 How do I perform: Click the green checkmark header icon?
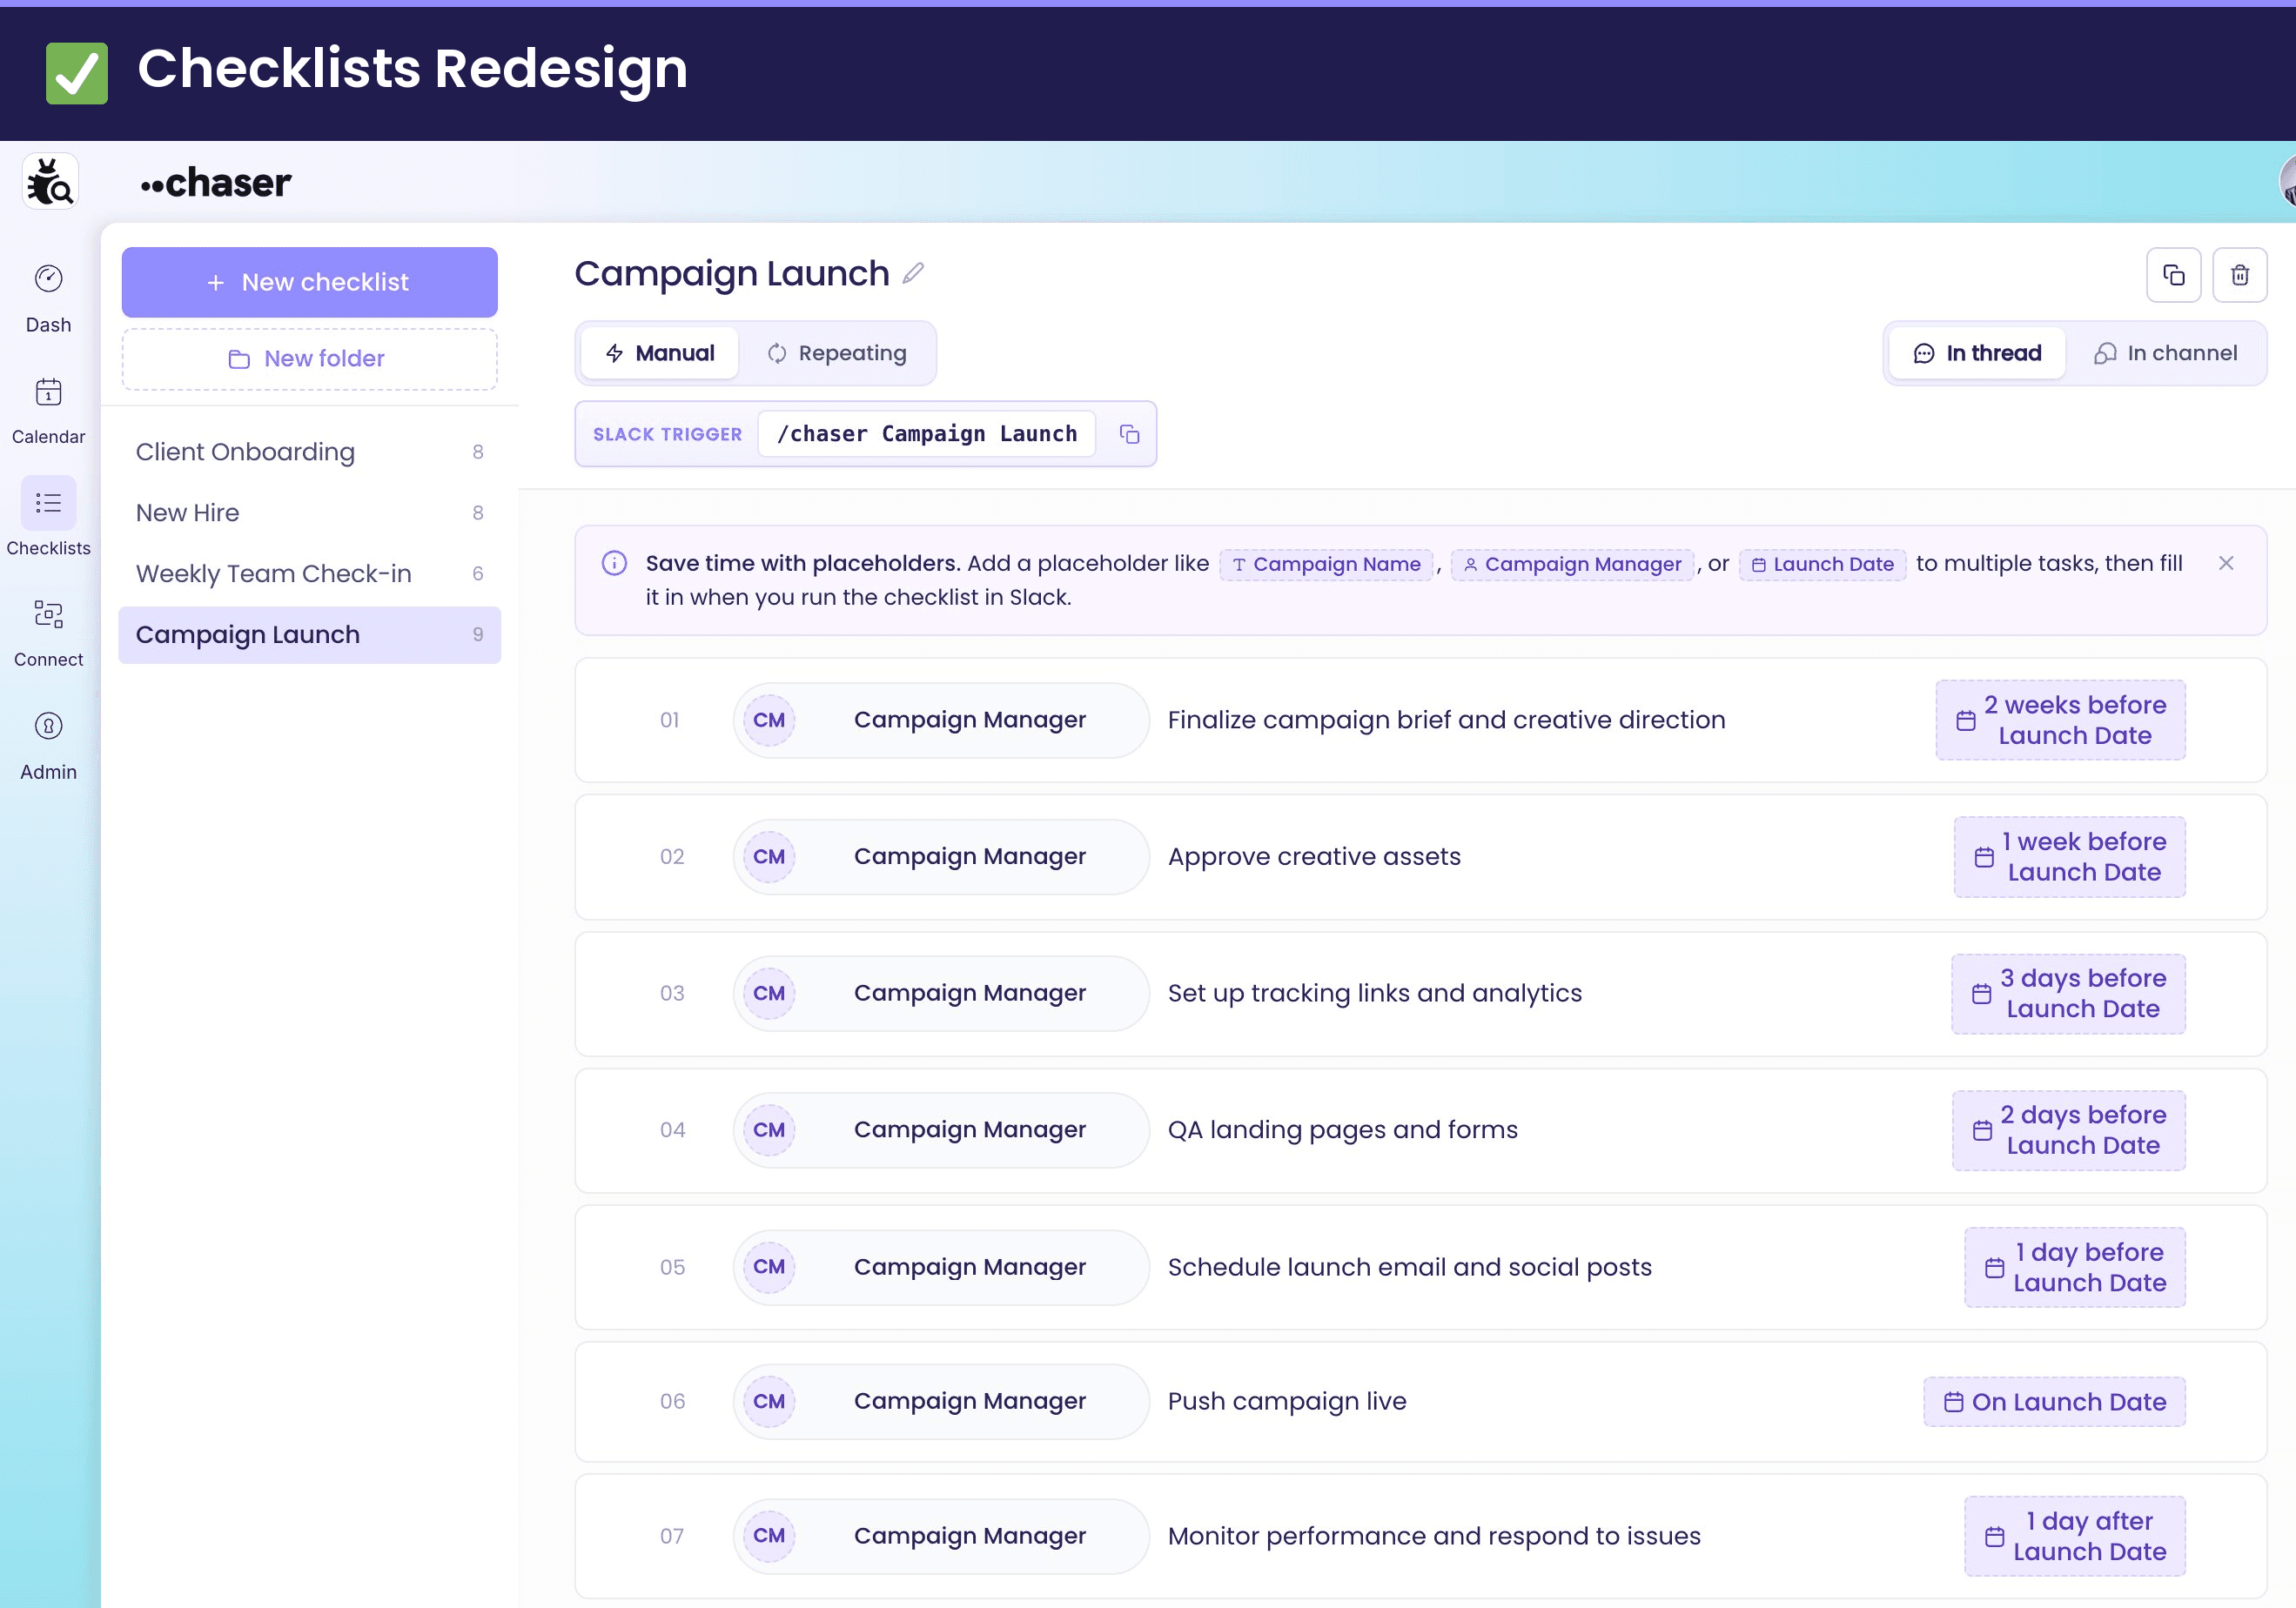click(x=77, y=73)
